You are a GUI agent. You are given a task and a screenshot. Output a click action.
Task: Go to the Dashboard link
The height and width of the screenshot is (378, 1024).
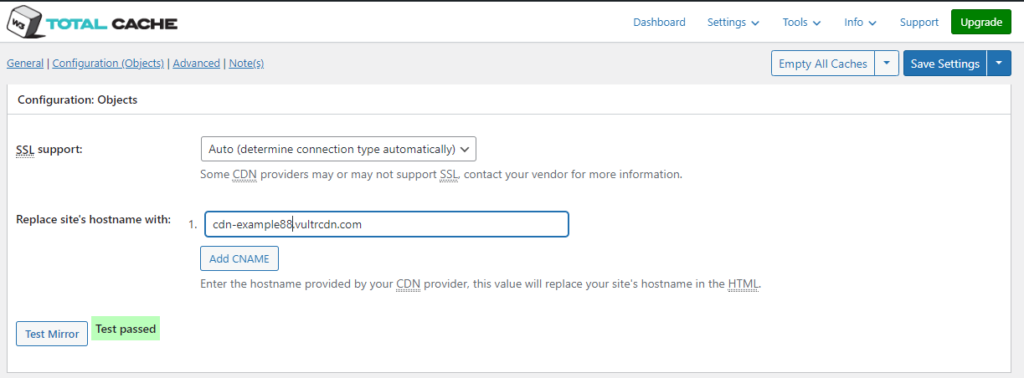pos(659,22)
